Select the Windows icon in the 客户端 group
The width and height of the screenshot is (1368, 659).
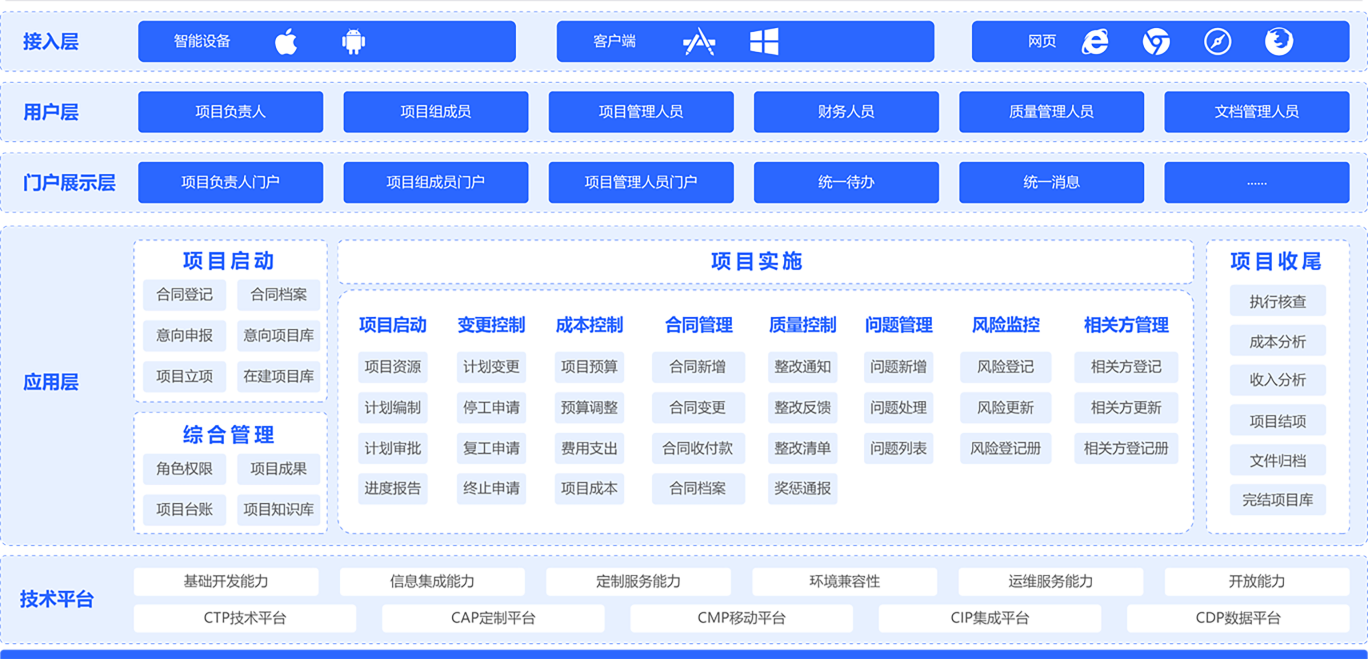coord(765,41)
